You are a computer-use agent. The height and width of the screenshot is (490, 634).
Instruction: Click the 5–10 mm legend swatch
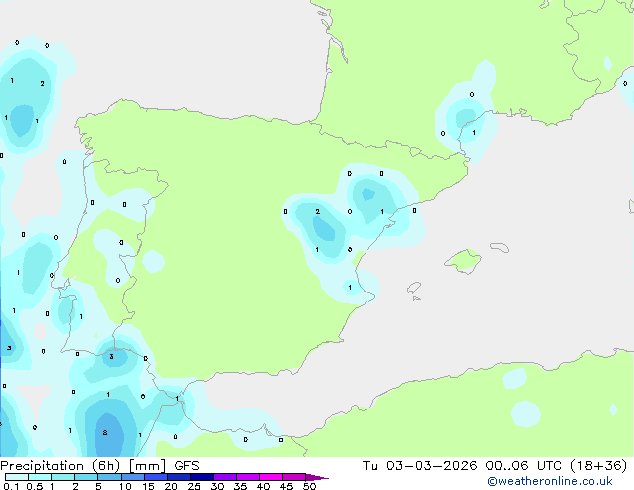click(x=109, y=477)
